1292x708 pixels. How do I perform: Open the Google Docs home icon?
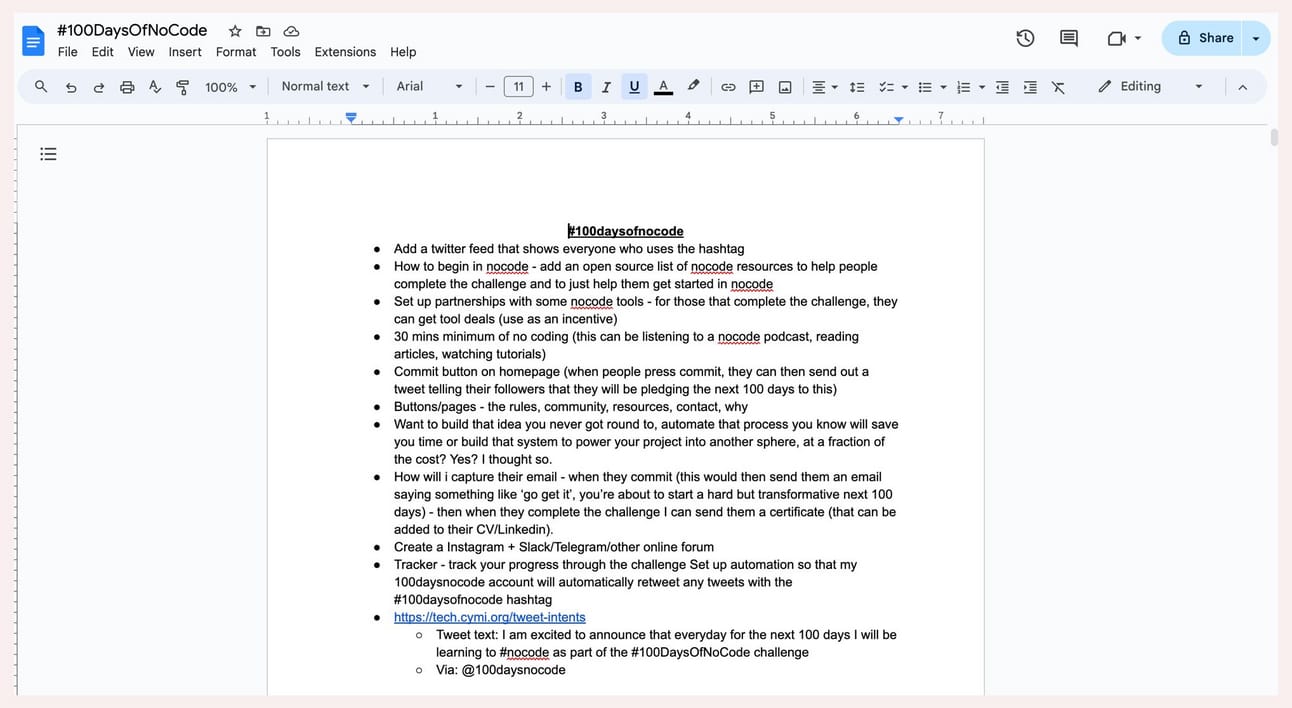(x=34, y=41)
